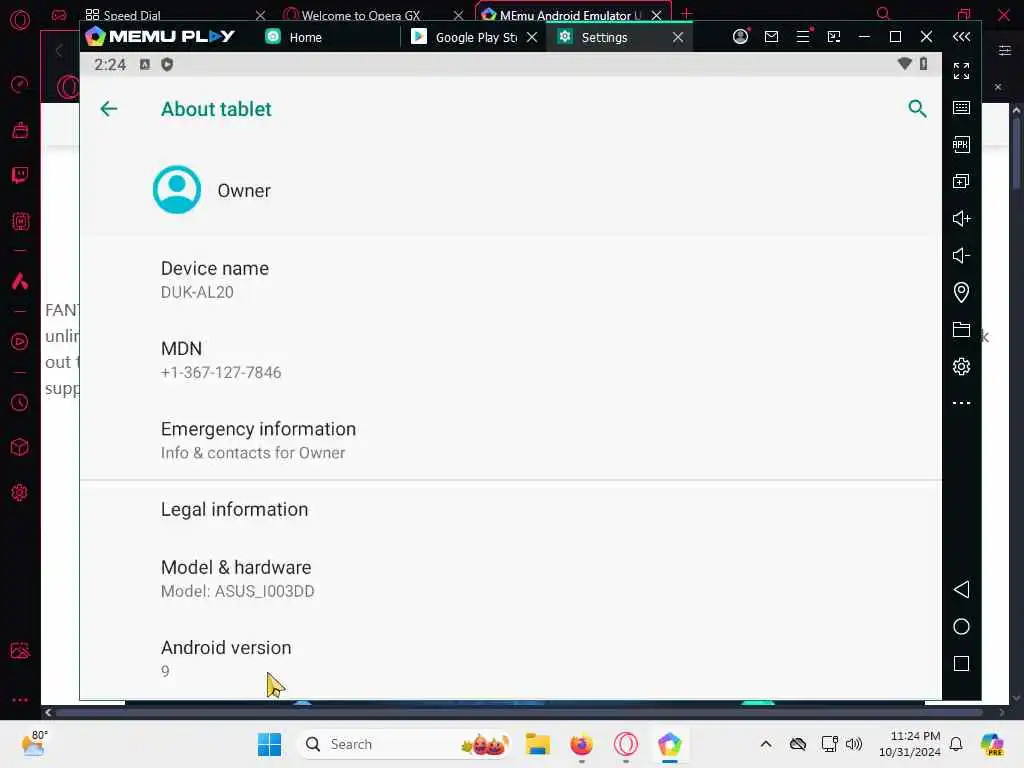Tap the Android recents square button
The height and width of the screenshot is (768, 1024).
pos(961,664)
